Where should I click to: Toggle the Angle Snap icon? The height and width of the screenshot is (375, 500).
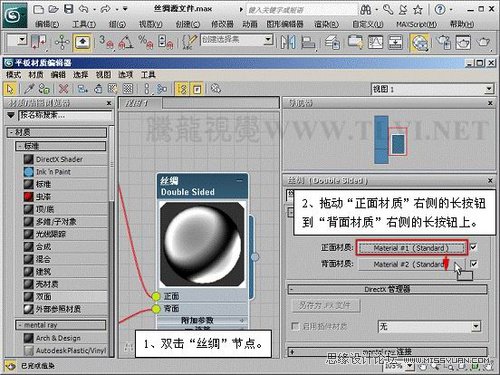click(x=126, y=42)
